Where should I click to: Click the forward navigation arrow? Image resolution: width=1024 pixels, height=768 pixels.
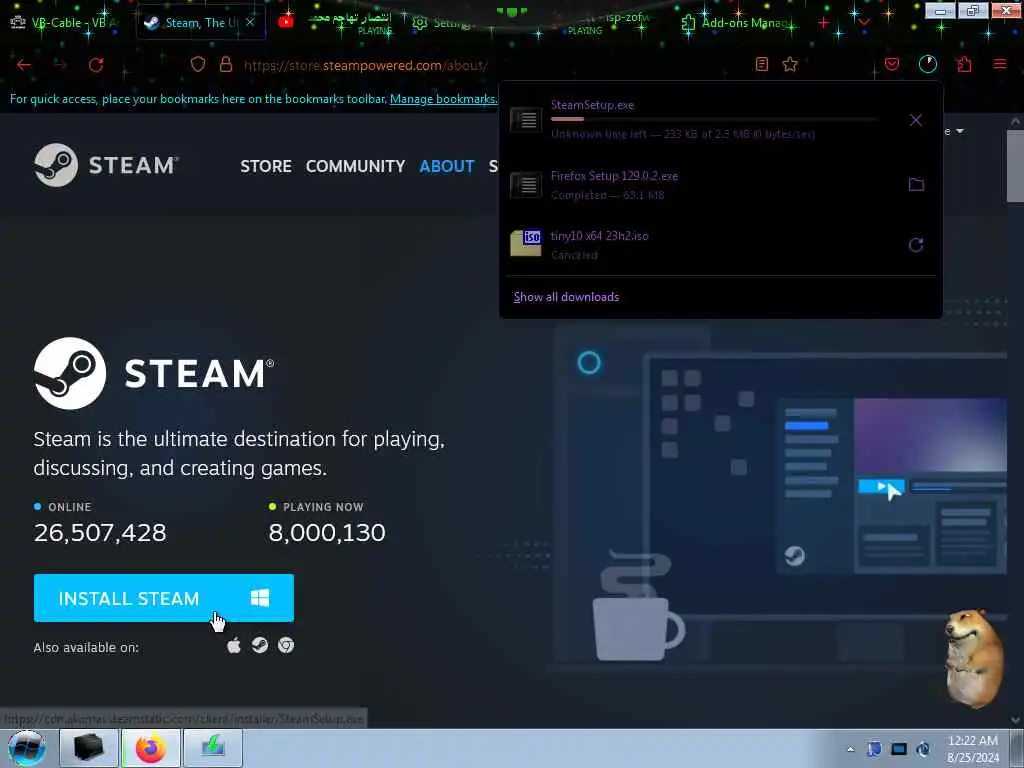pyautogui.click(x=60, y=65)
